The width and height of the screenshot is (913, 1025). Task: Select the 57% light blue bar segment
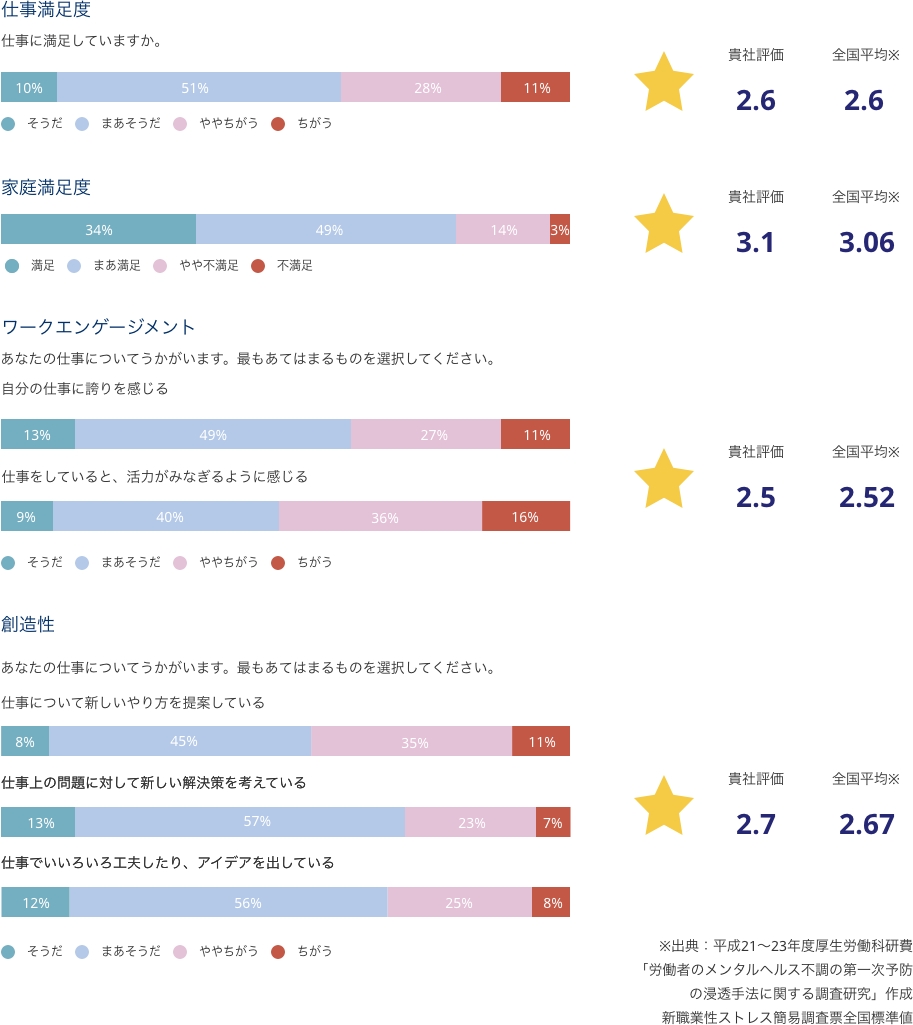pyautogui.click(x=240, y=822)
